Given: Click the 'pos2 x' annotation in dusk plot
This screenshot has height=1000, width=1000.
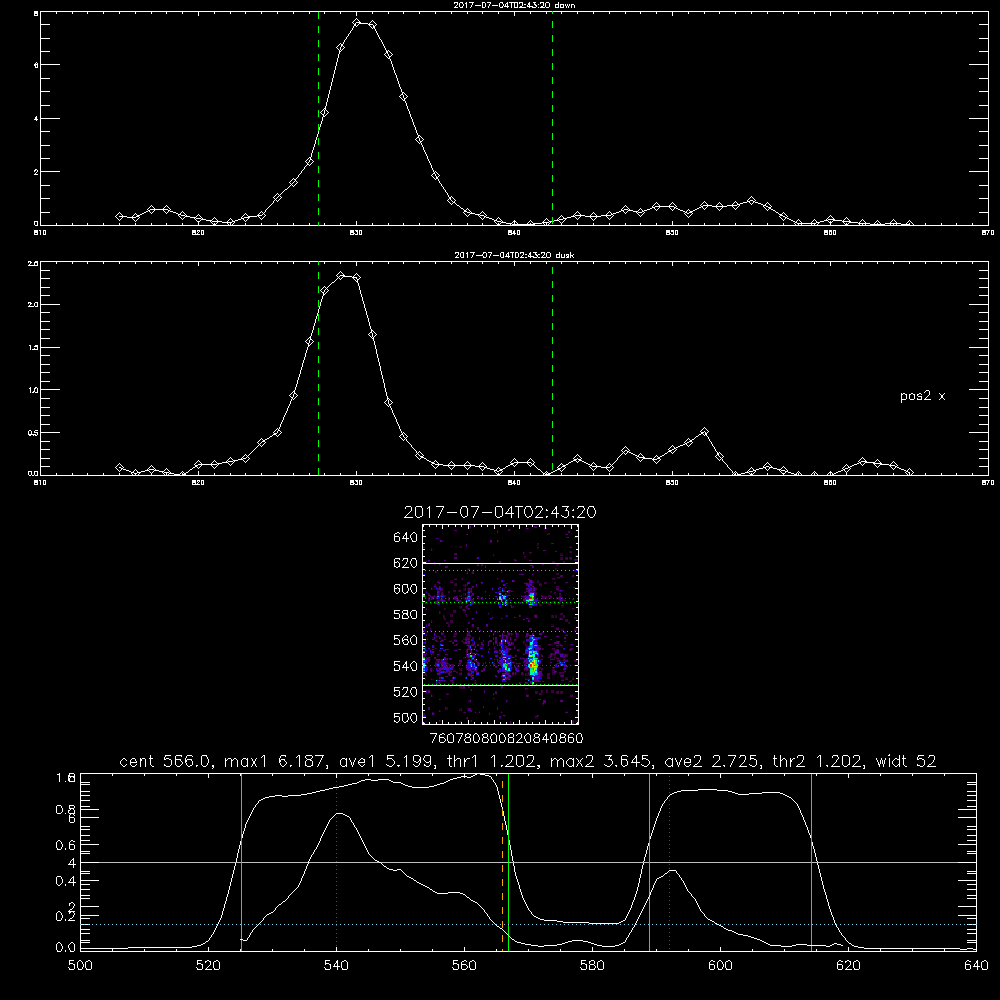Looking at the screenshot, I should (922, 396).
